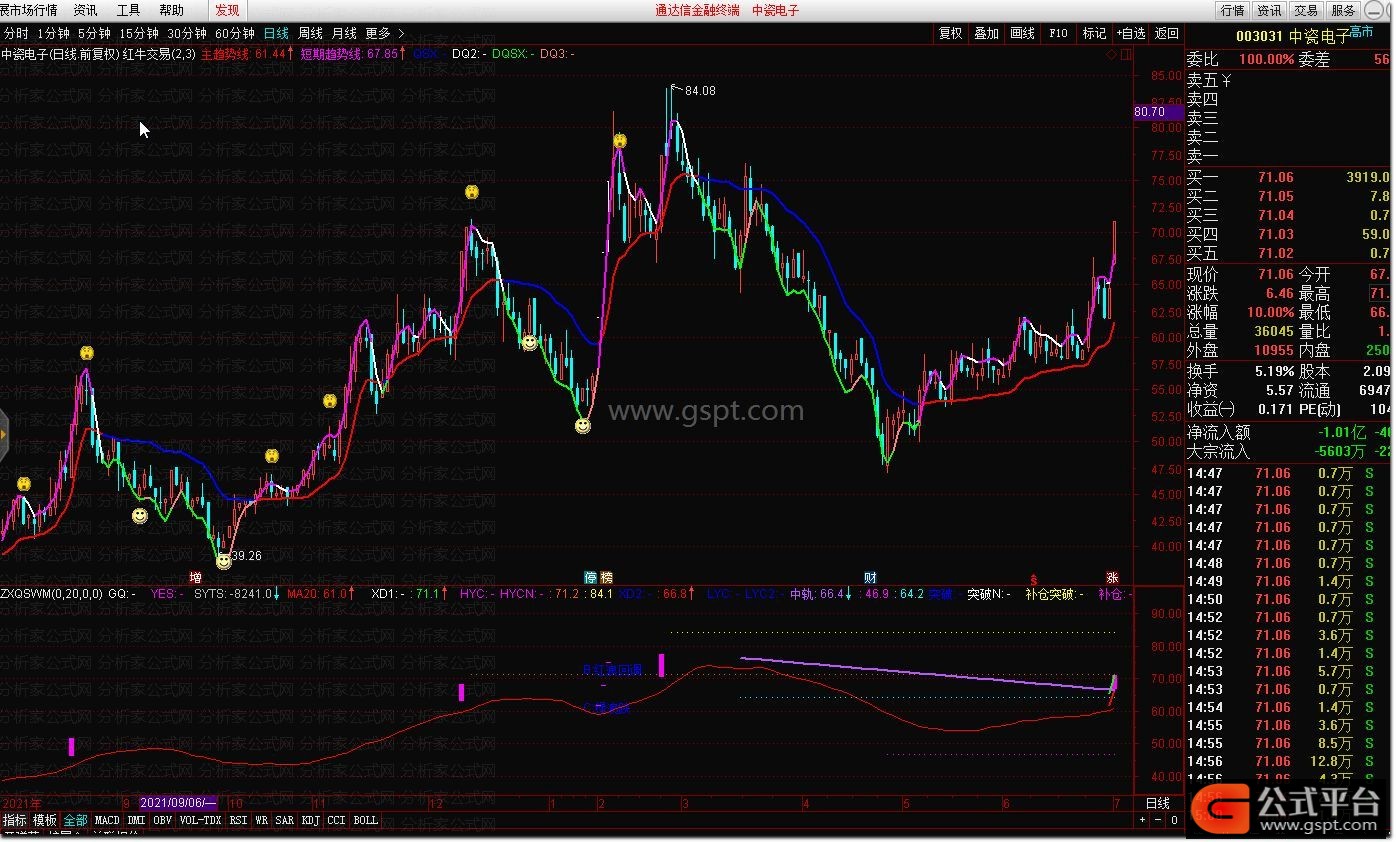The image size is (1396, 842).
Task: Apply the RSI indicator
Action: click(x=238, y=820)
